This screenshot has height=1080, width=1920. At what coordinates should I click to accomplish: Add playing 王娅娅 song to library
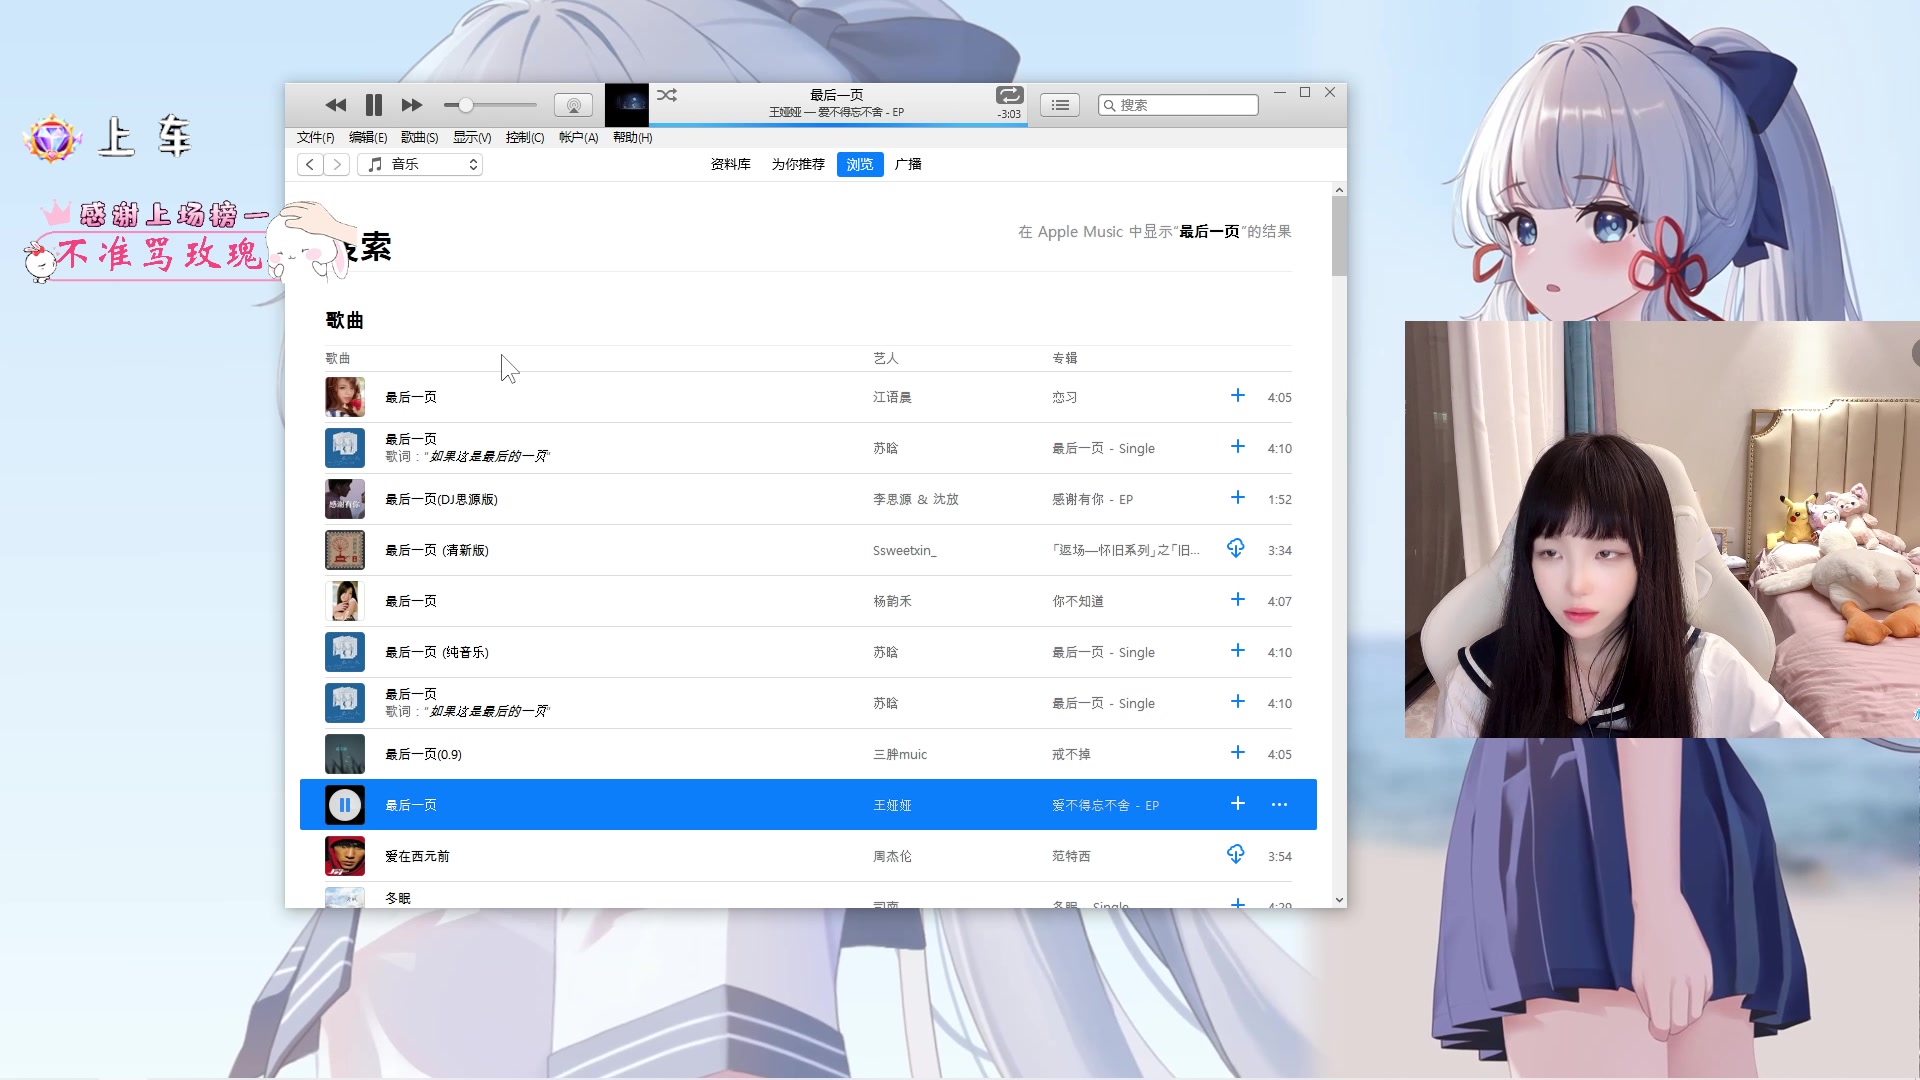click(x=1238, y=804)
